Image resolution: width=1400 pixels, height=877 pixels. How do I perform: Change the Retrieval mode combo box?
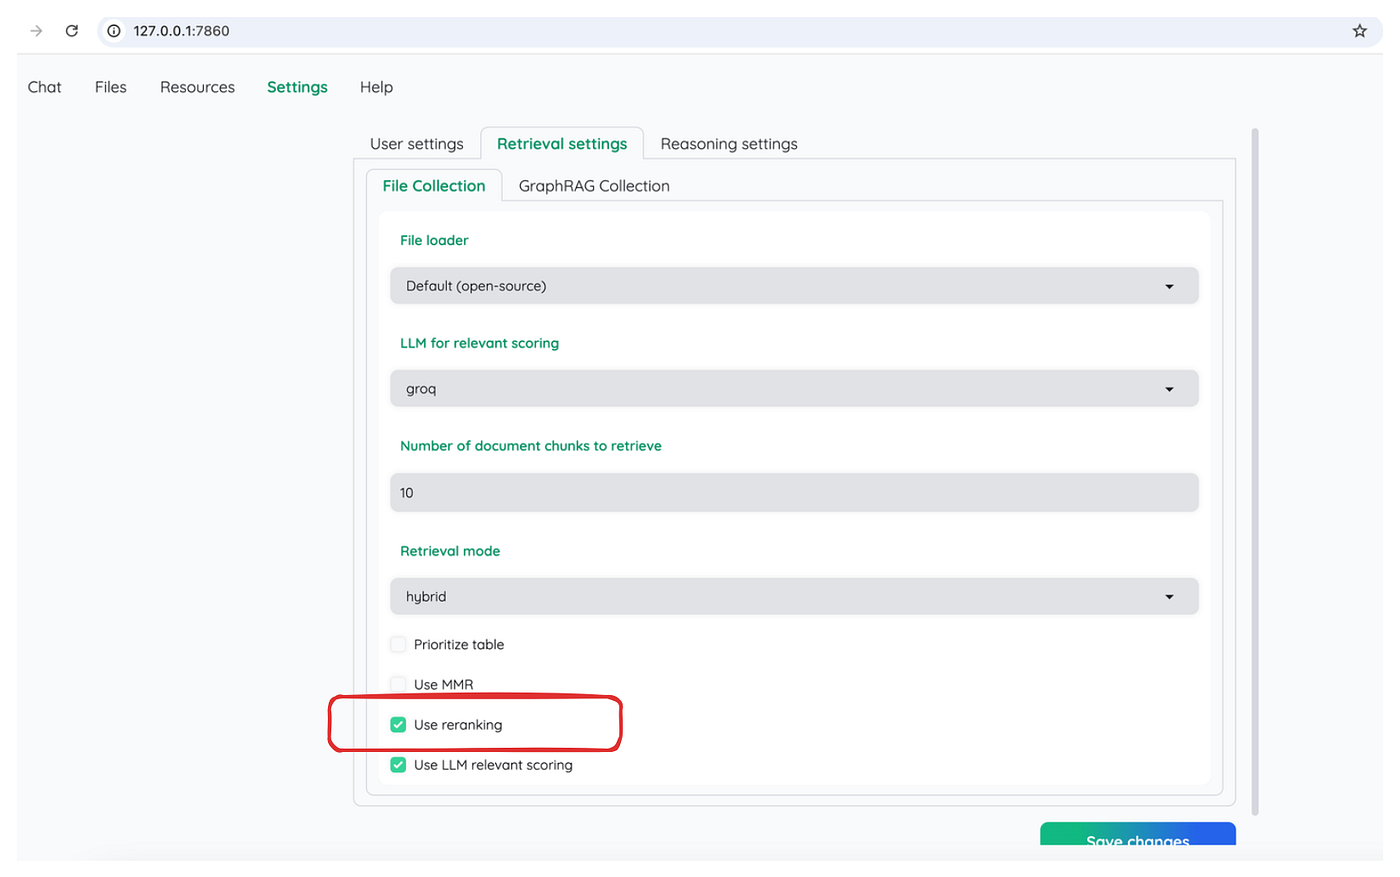coord(795,596)
